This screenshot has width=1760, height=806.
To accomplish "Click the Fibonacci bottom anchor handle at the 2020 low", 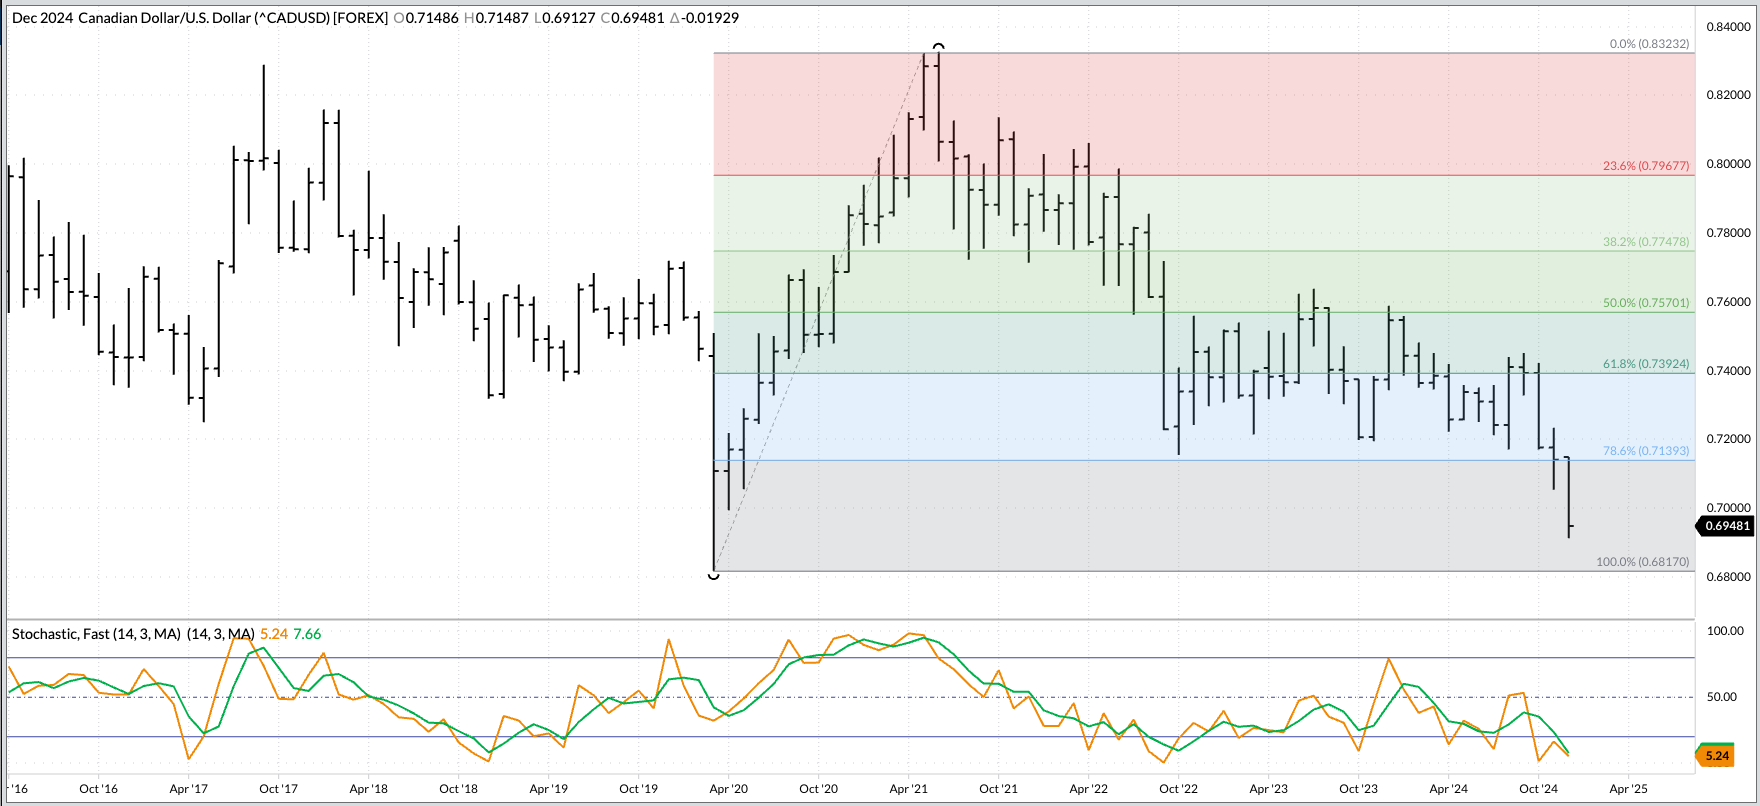I will 713,575.
